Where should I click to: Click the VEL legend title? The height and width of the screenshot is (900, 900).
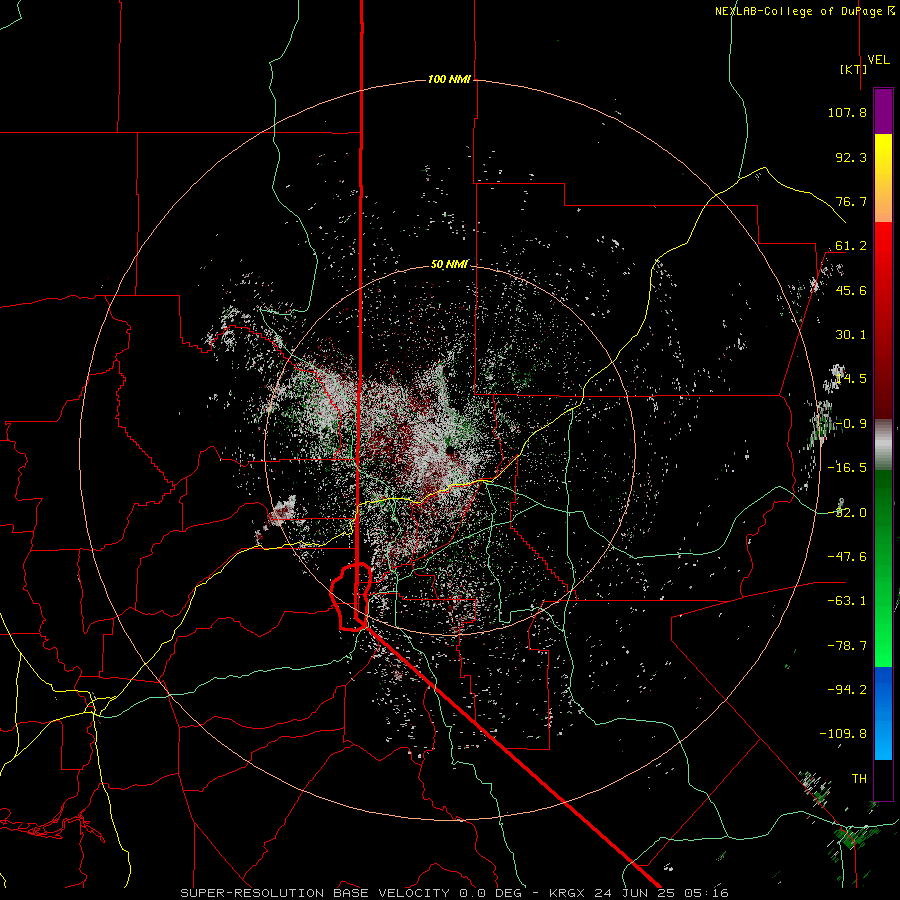(879, 60)
